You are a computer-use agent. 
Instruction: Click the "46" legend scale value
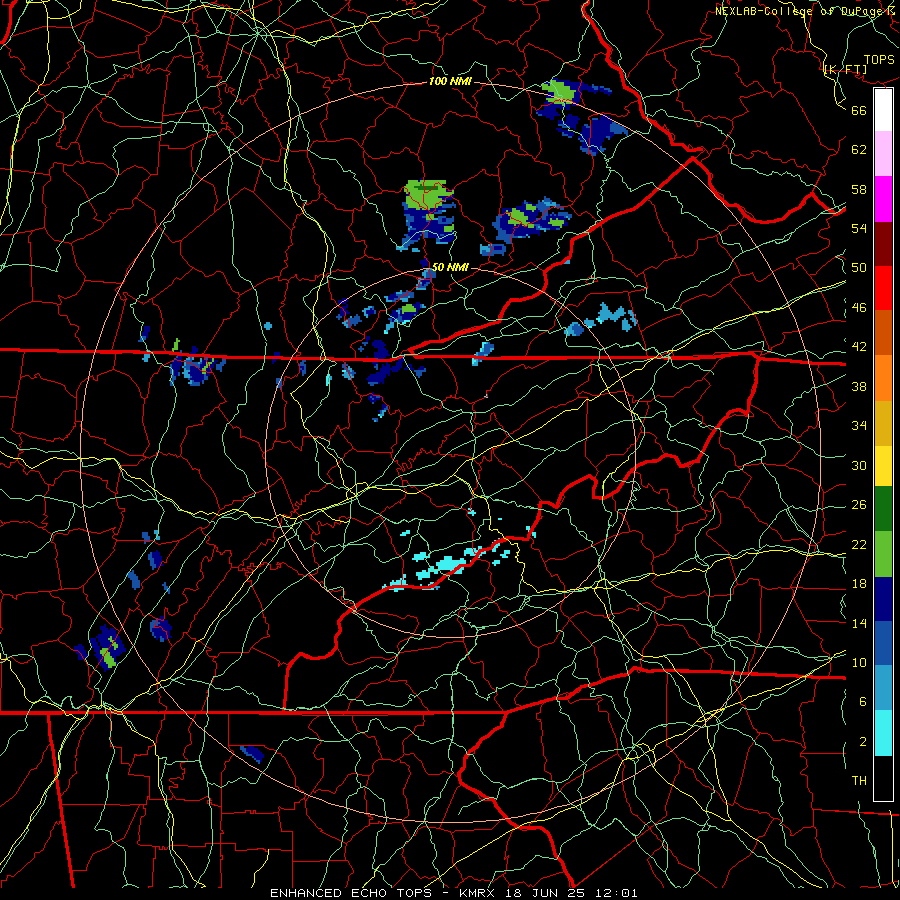tap(859, 308)
